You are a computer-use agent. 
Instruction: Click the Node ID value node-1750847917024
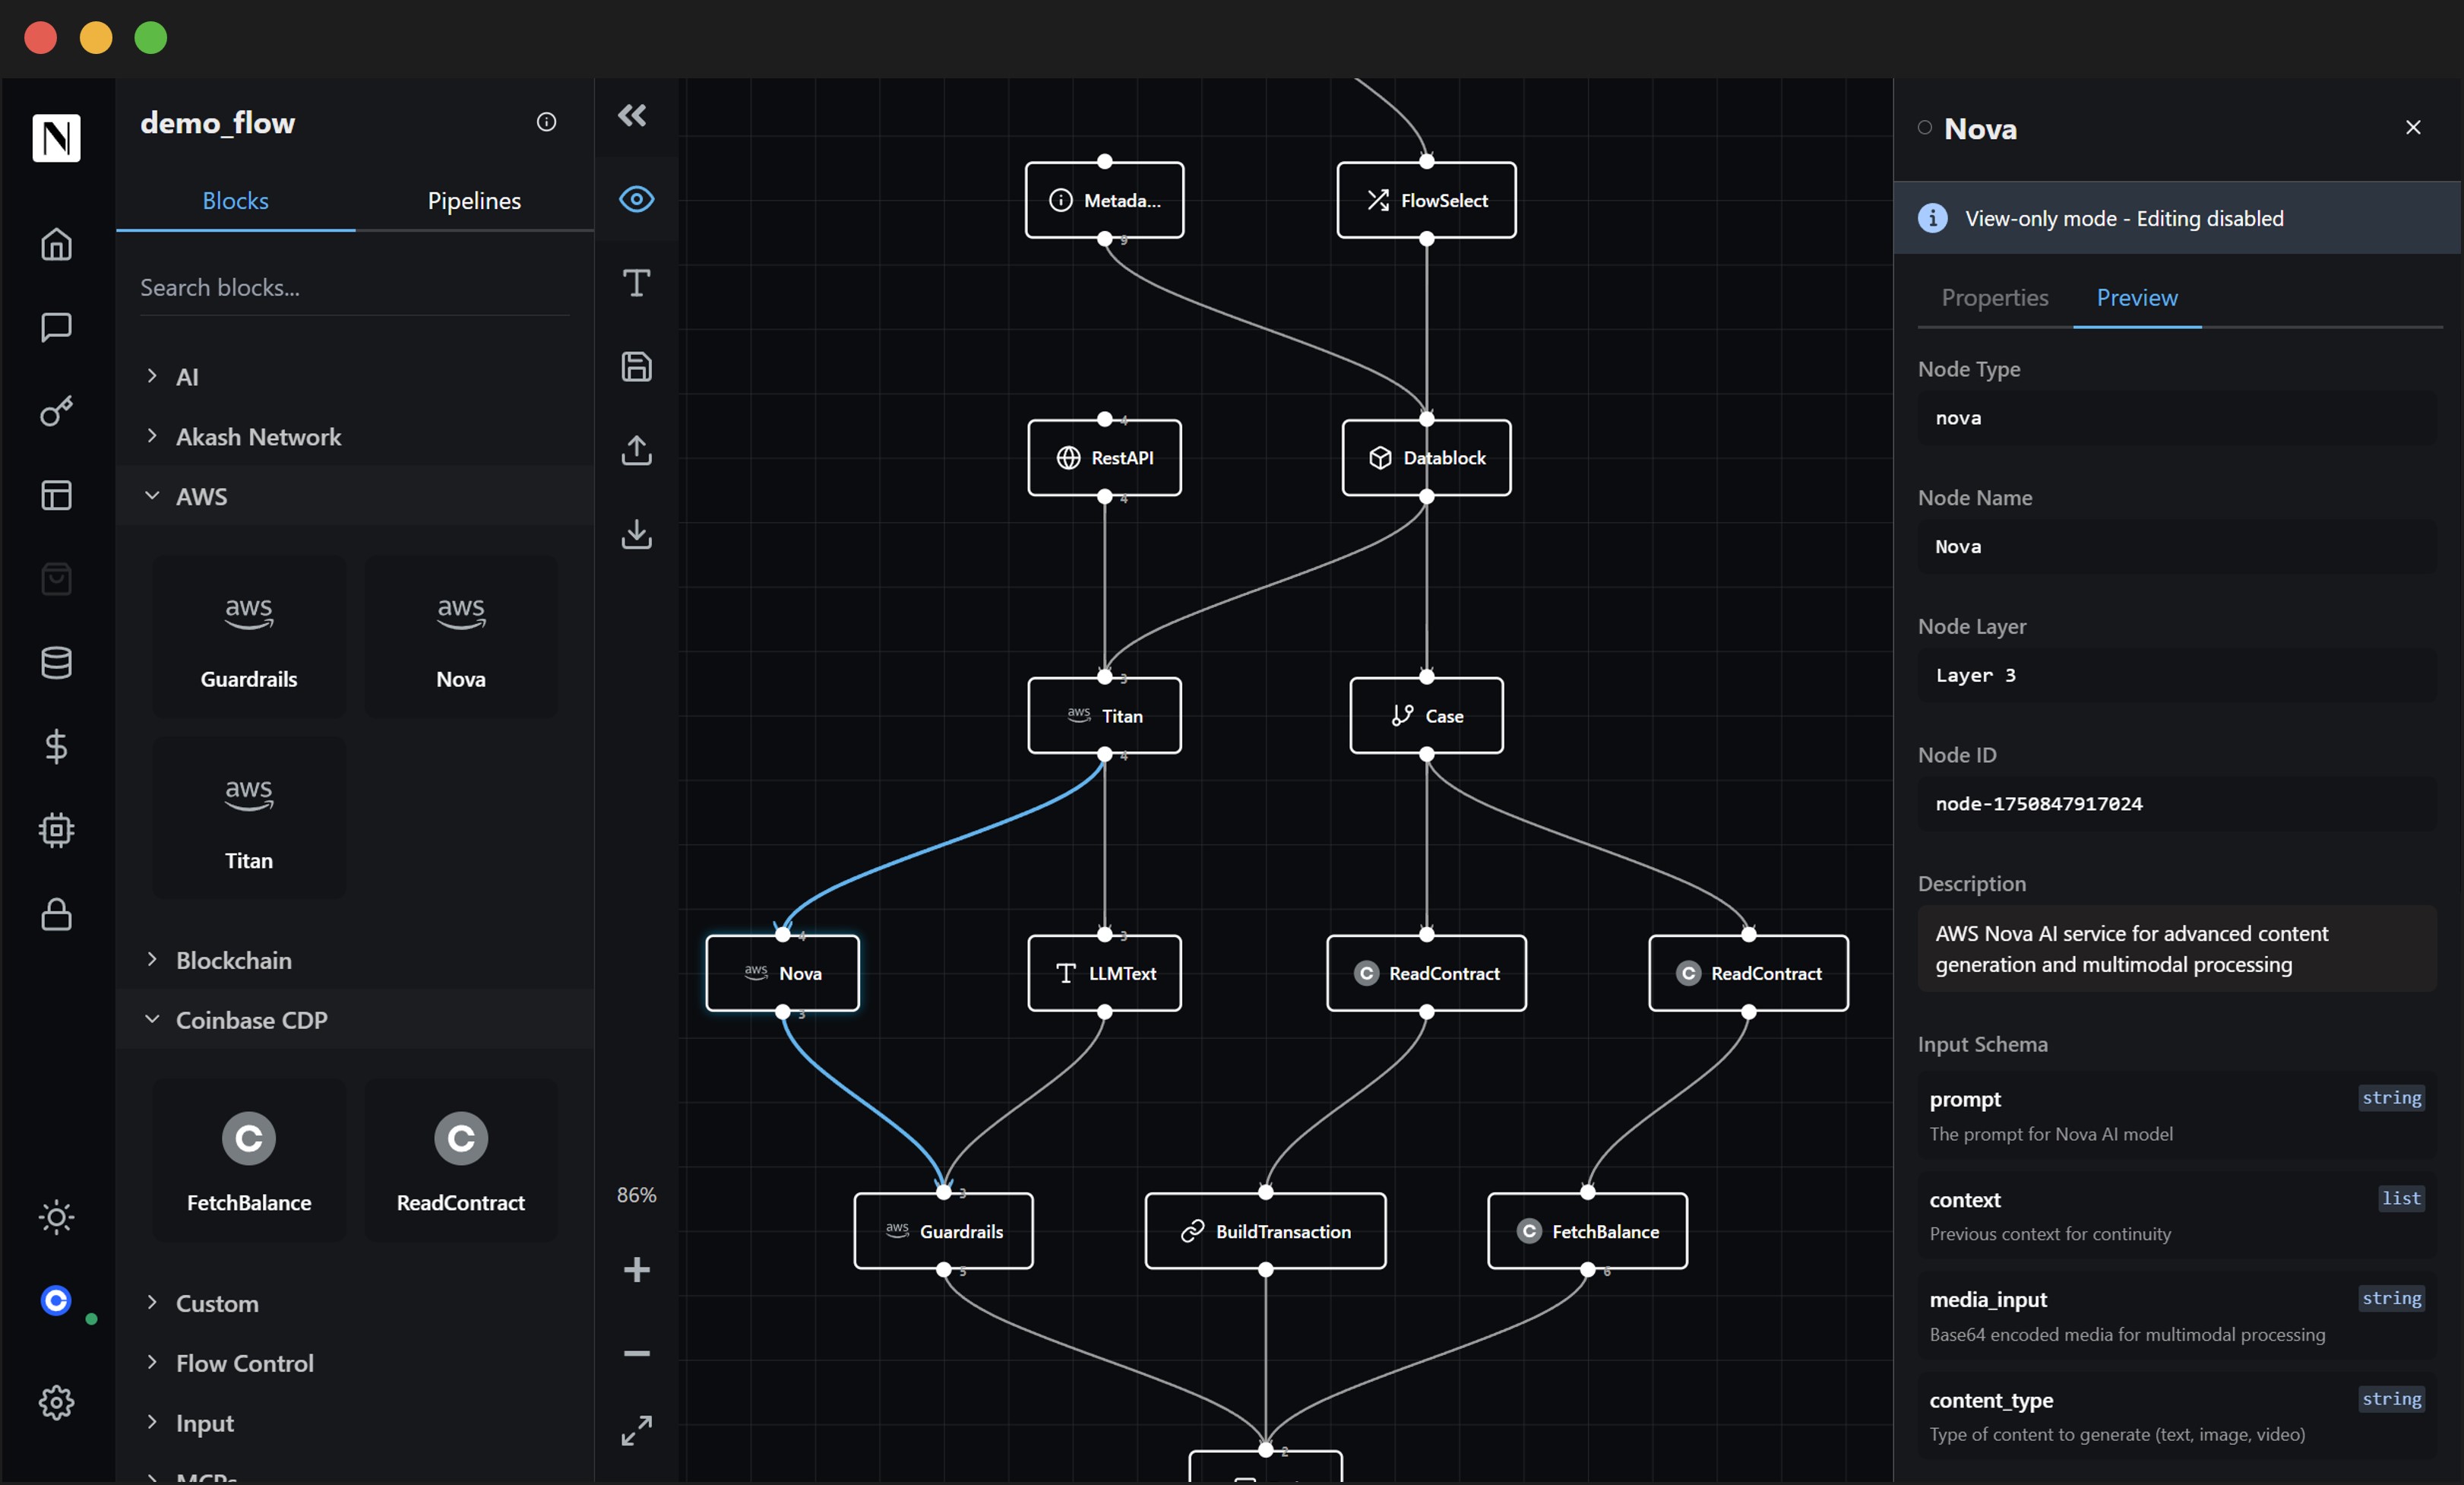2039,804
